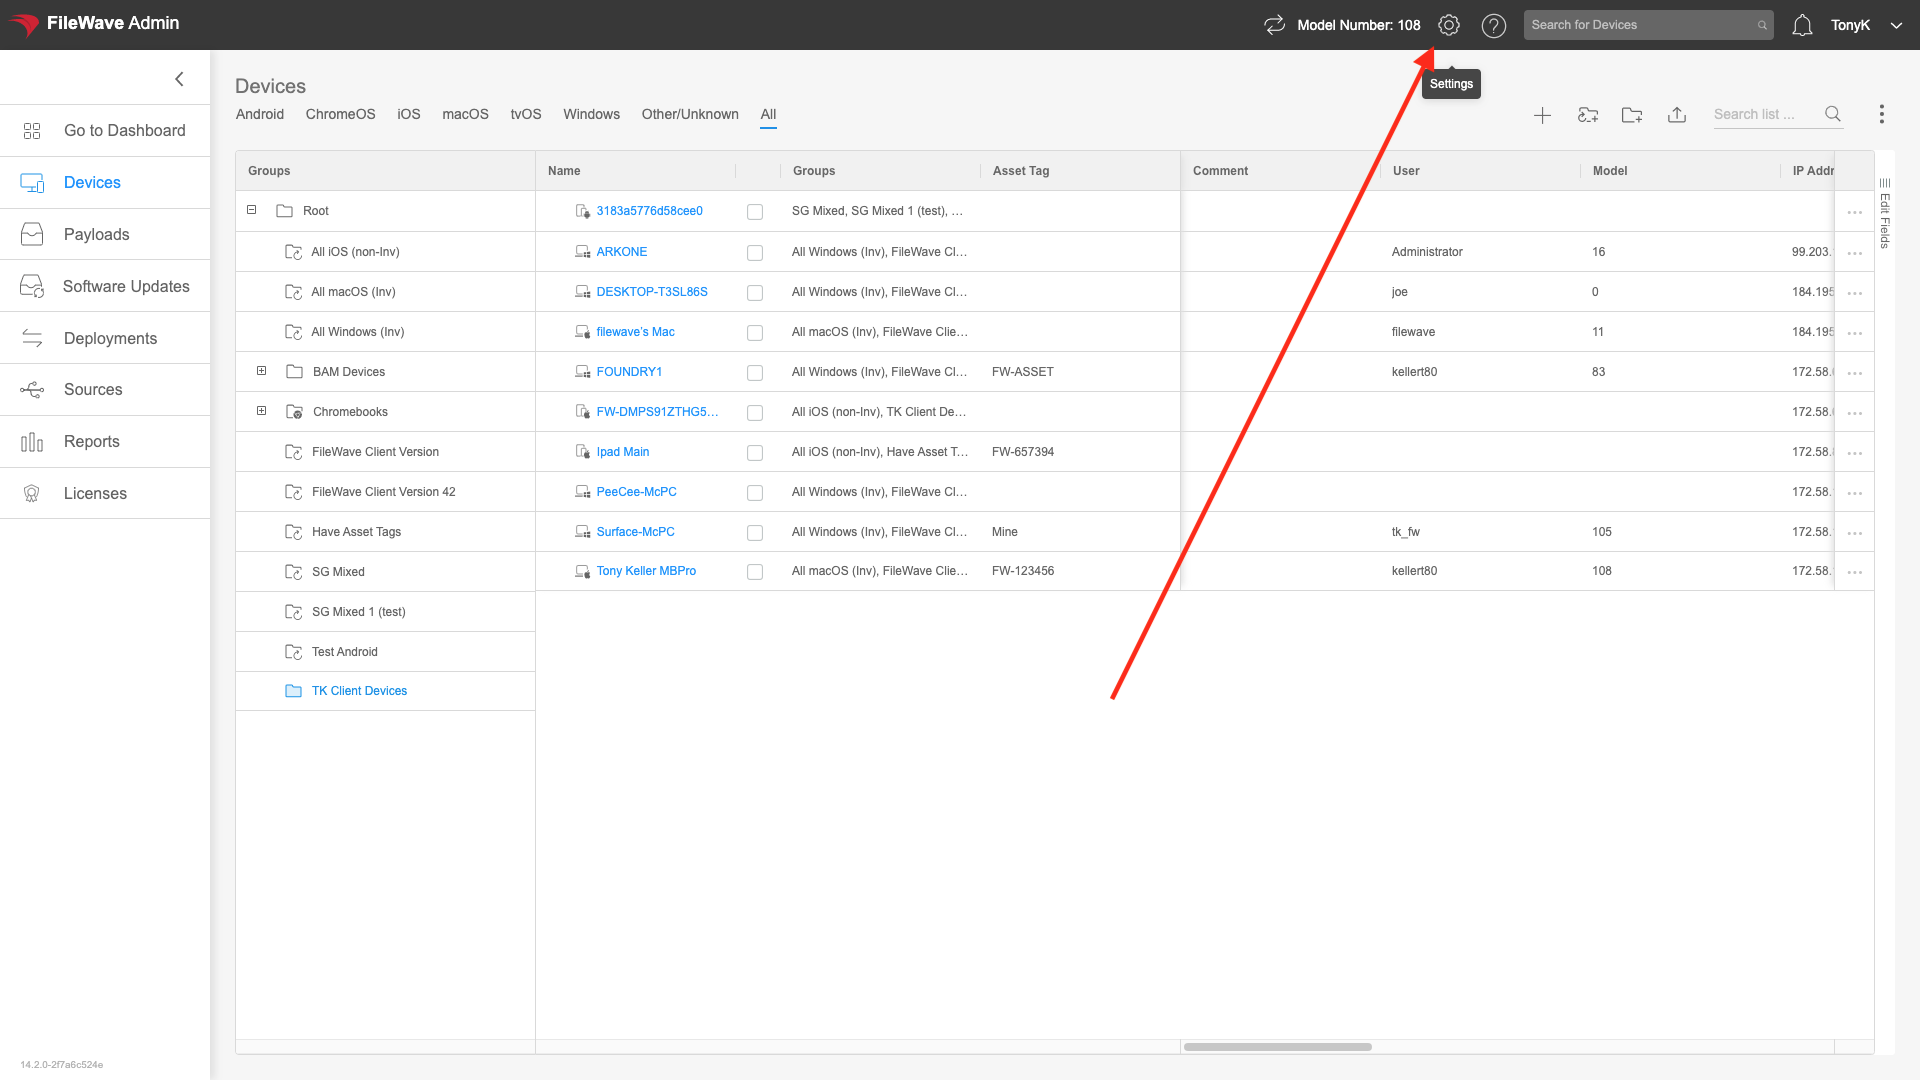Viewport: 1920px width, 1080px height.
Task: Go to Dashboard in sidebar
Action: [105, 130]
